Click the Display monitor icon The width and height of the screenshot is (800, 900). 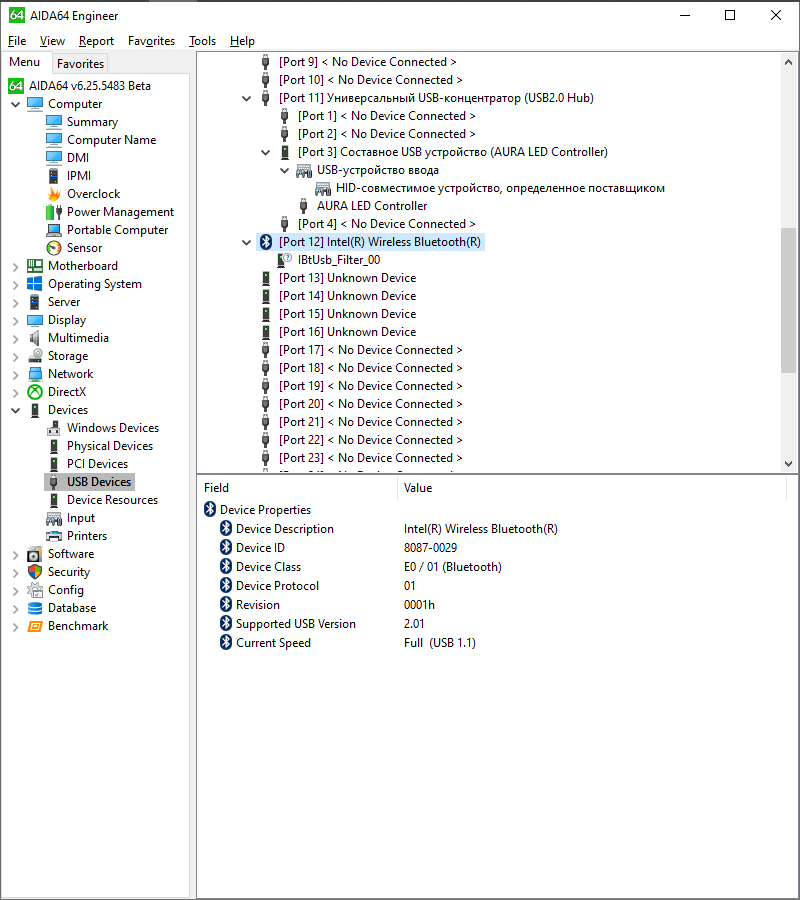point(35,320)
